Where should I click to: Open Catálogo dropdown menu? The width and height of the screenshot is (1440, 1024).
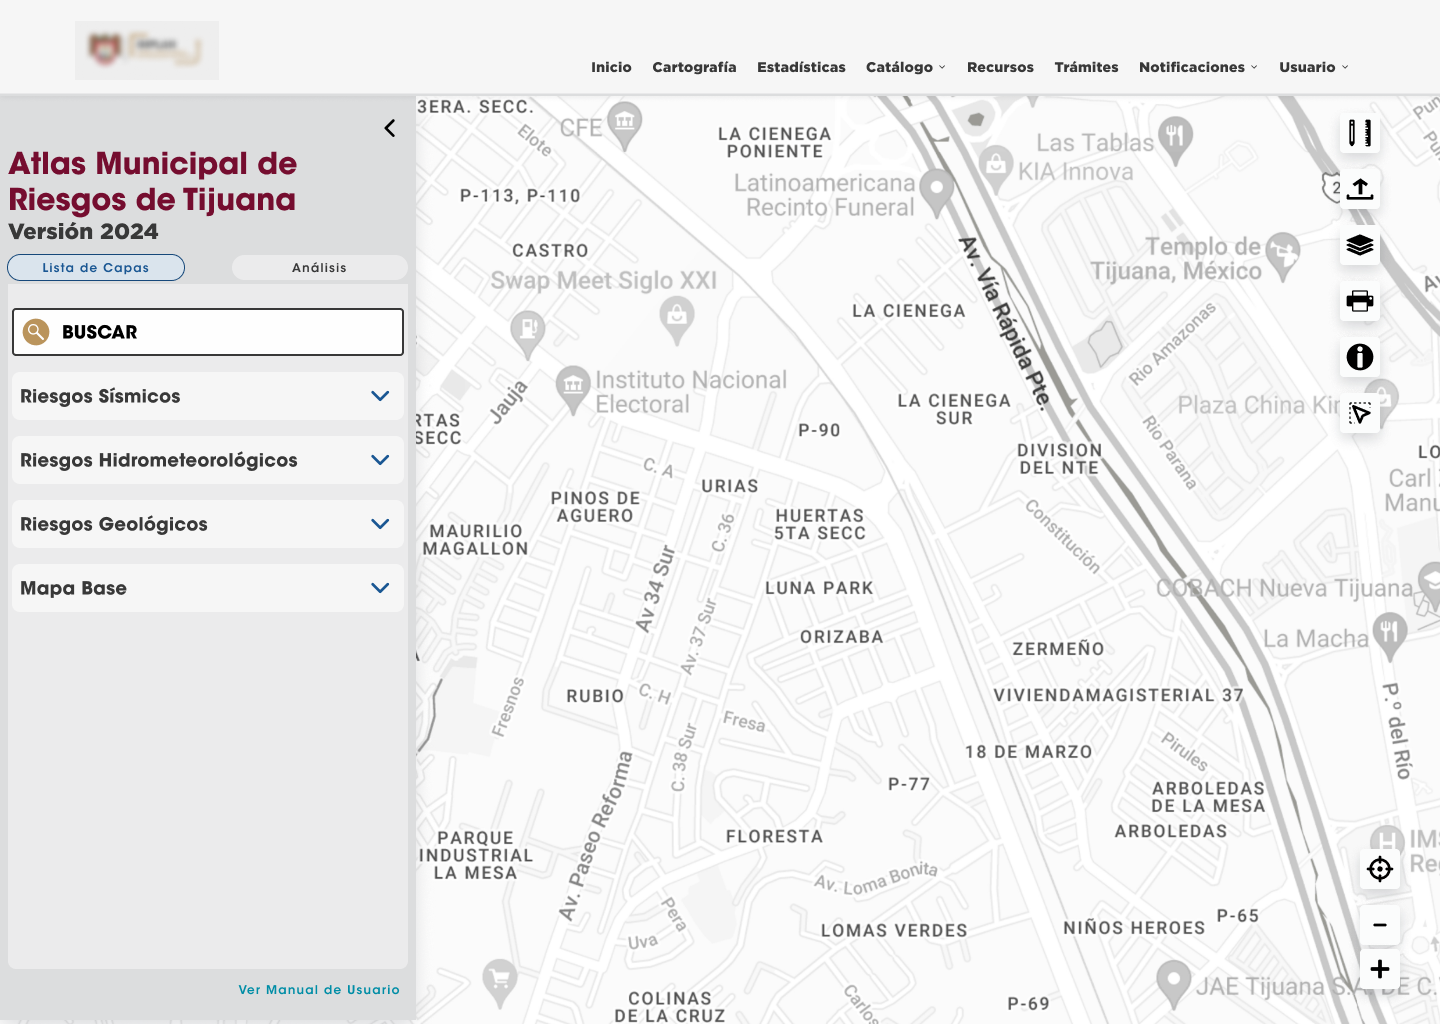pyautogui.click(x=905, y=67)
